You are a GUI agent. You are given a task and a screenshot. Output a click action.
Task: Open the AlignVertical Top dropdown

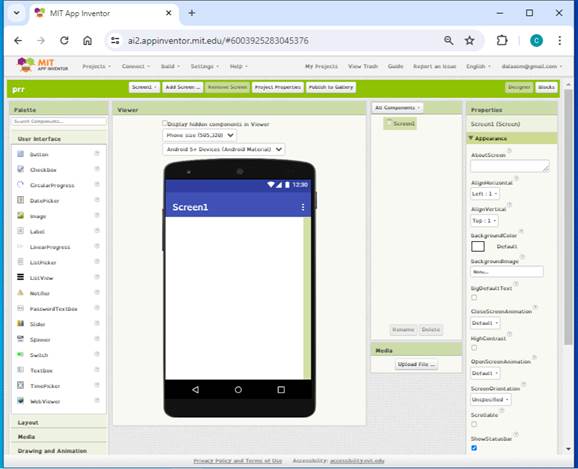[484, 220]
